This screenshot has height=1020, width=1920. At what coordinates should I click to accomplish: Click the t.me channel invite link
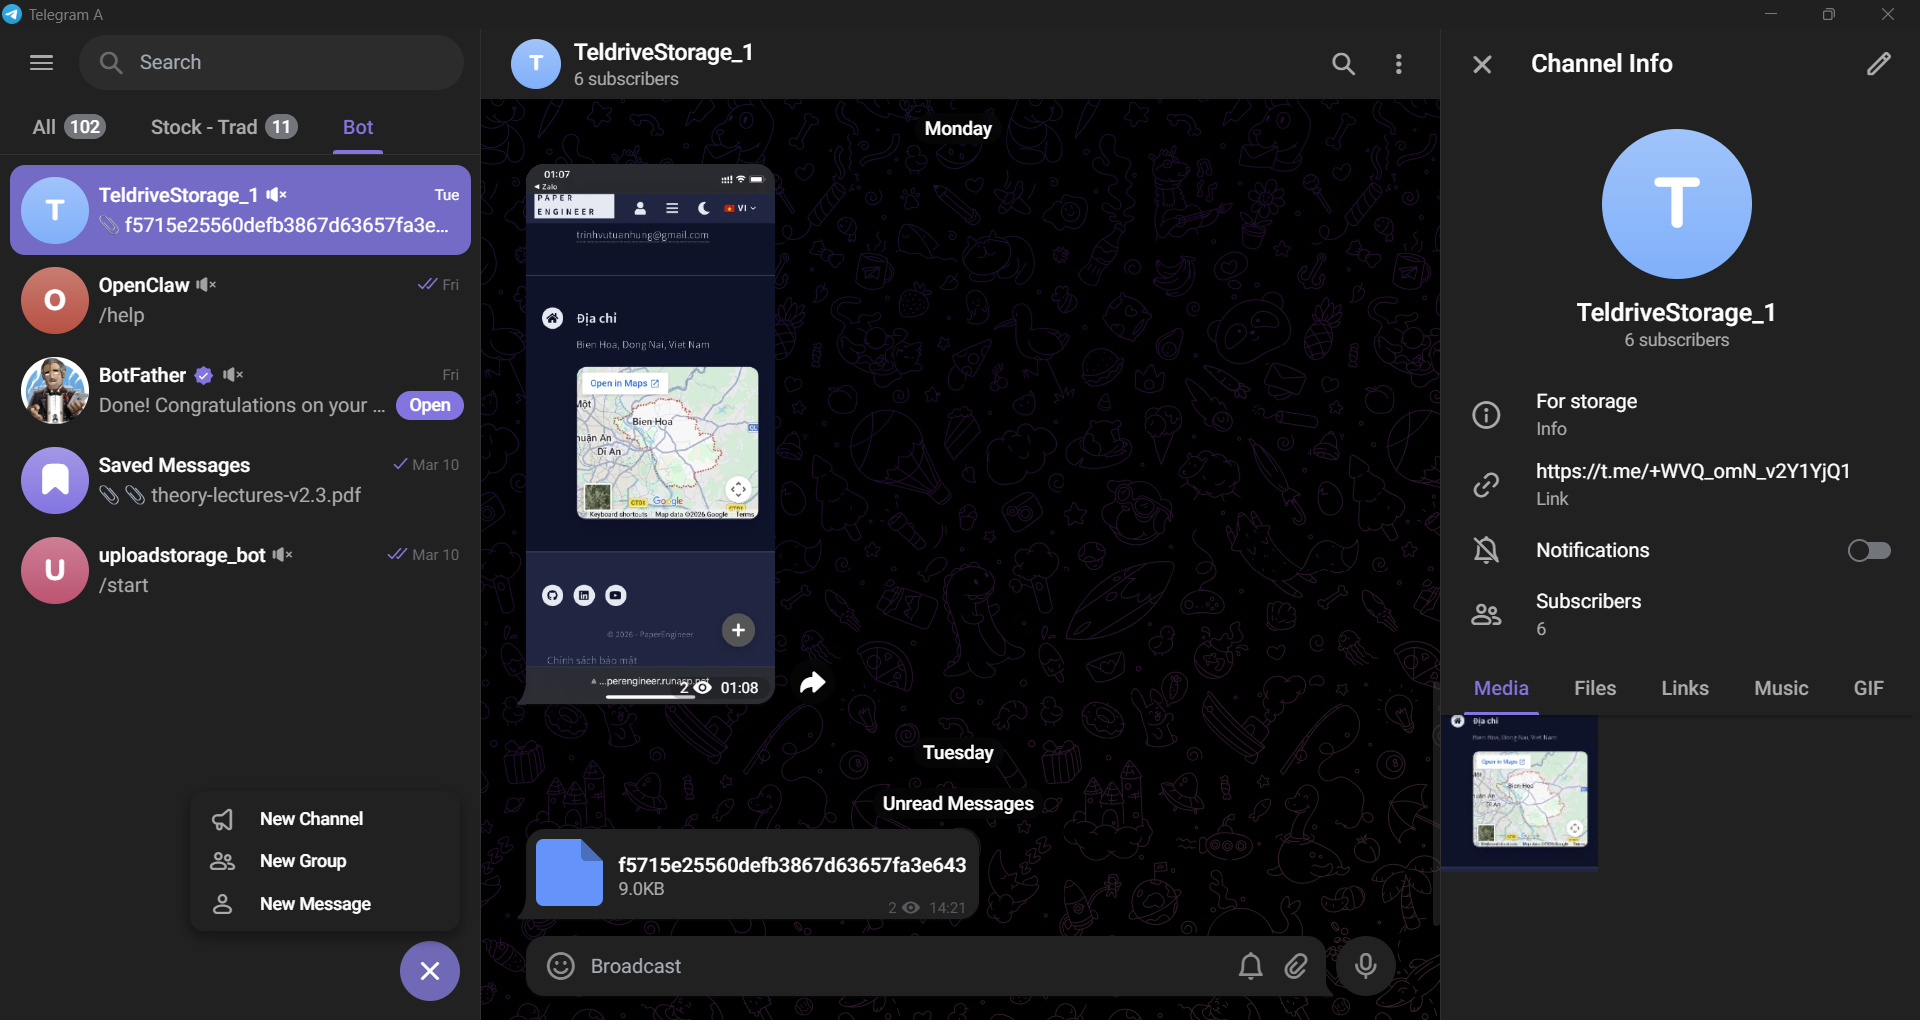coord(1692,471)
